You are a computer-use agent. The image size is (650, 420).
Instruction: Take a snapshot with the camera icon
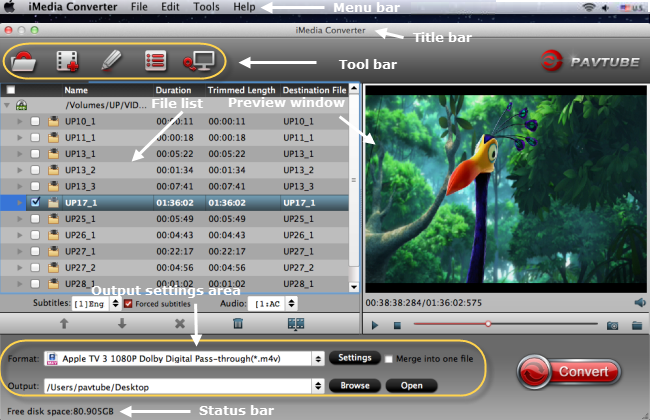(x=612, y=325)
